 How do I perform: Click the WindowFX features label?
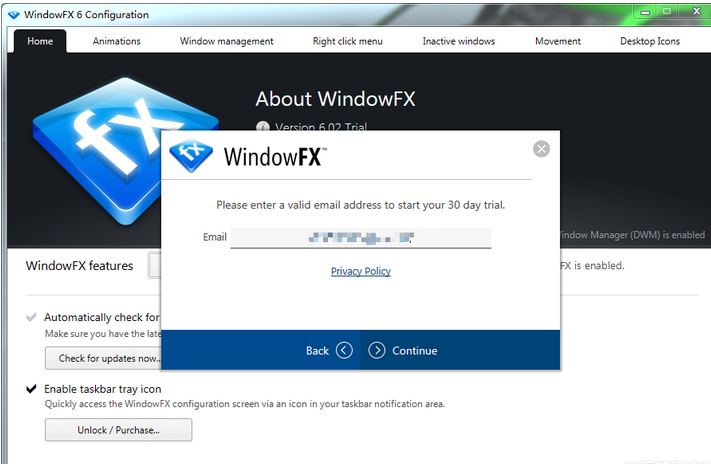(79, 266)
